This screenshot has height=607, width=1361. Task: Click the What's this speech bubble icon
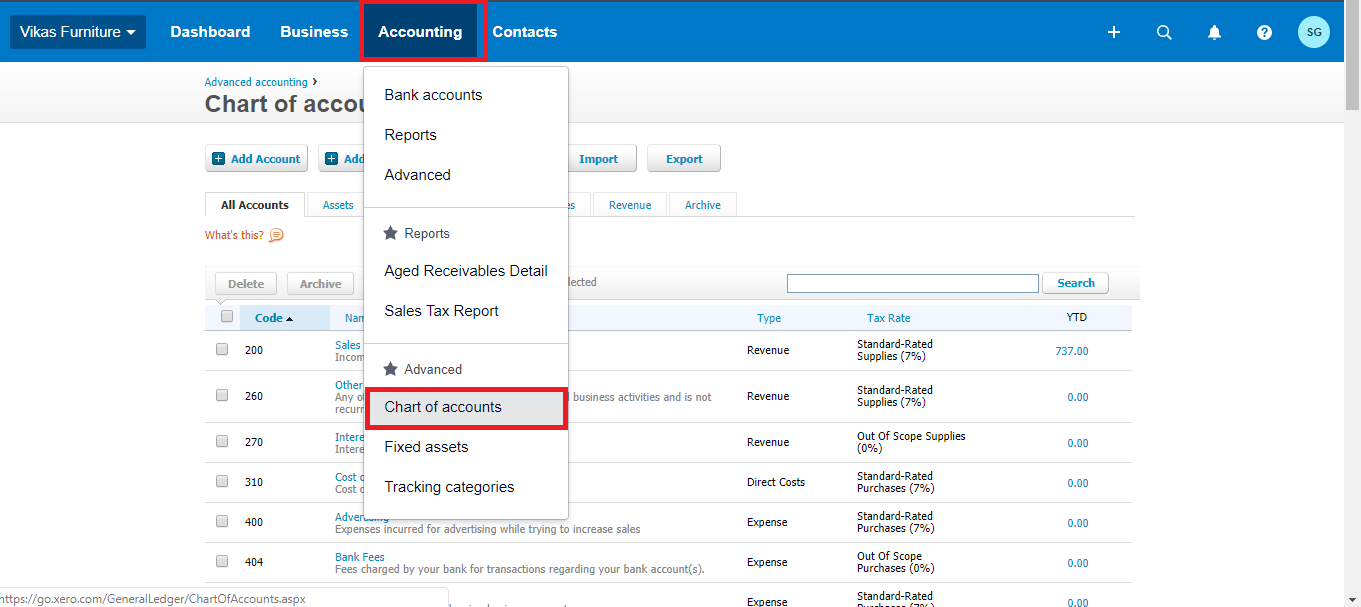[277, 235]
